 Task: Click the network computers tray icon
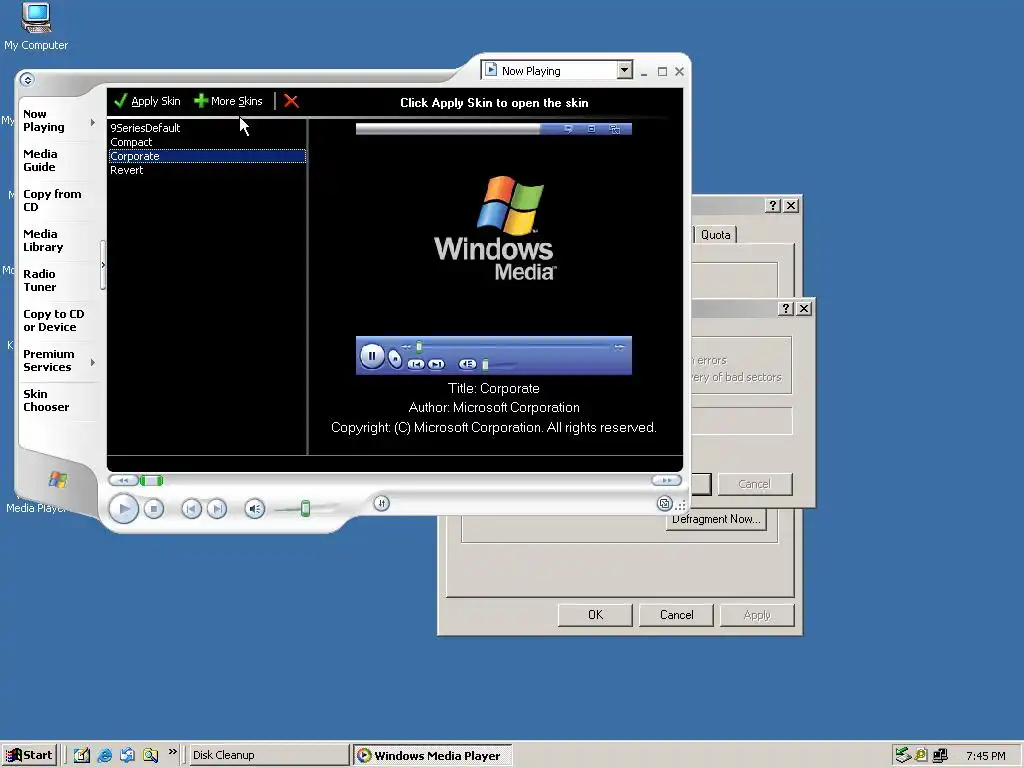[940, 756]
